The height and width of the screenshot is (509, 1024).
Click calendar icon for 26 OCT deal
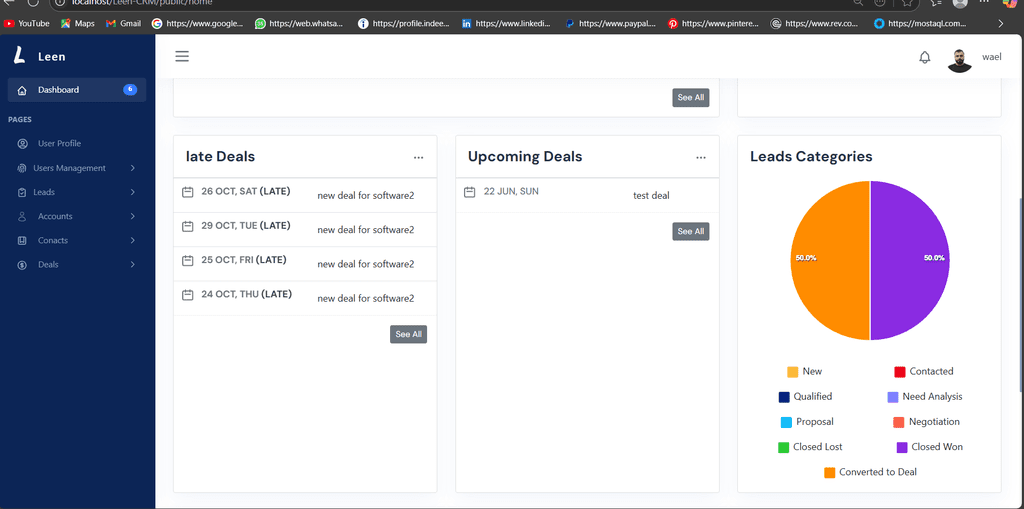click(187, 192)
